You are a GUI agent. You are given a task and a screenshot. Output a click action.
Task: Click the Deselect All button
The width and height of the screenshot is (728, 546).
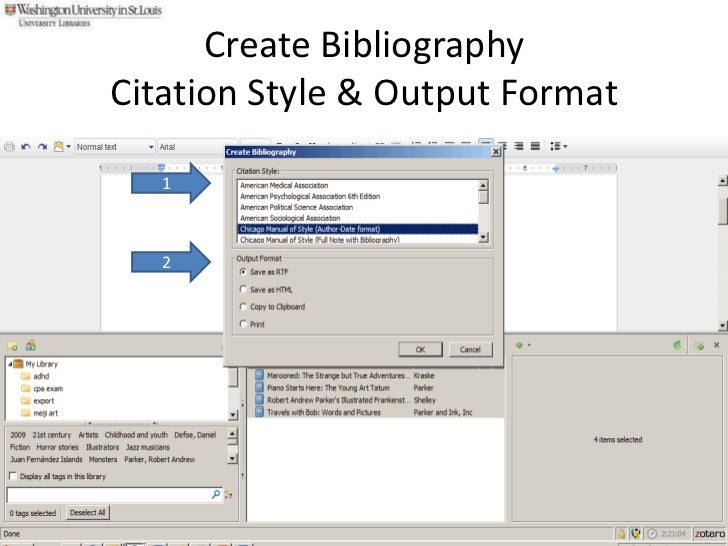[x=88, y=513]
